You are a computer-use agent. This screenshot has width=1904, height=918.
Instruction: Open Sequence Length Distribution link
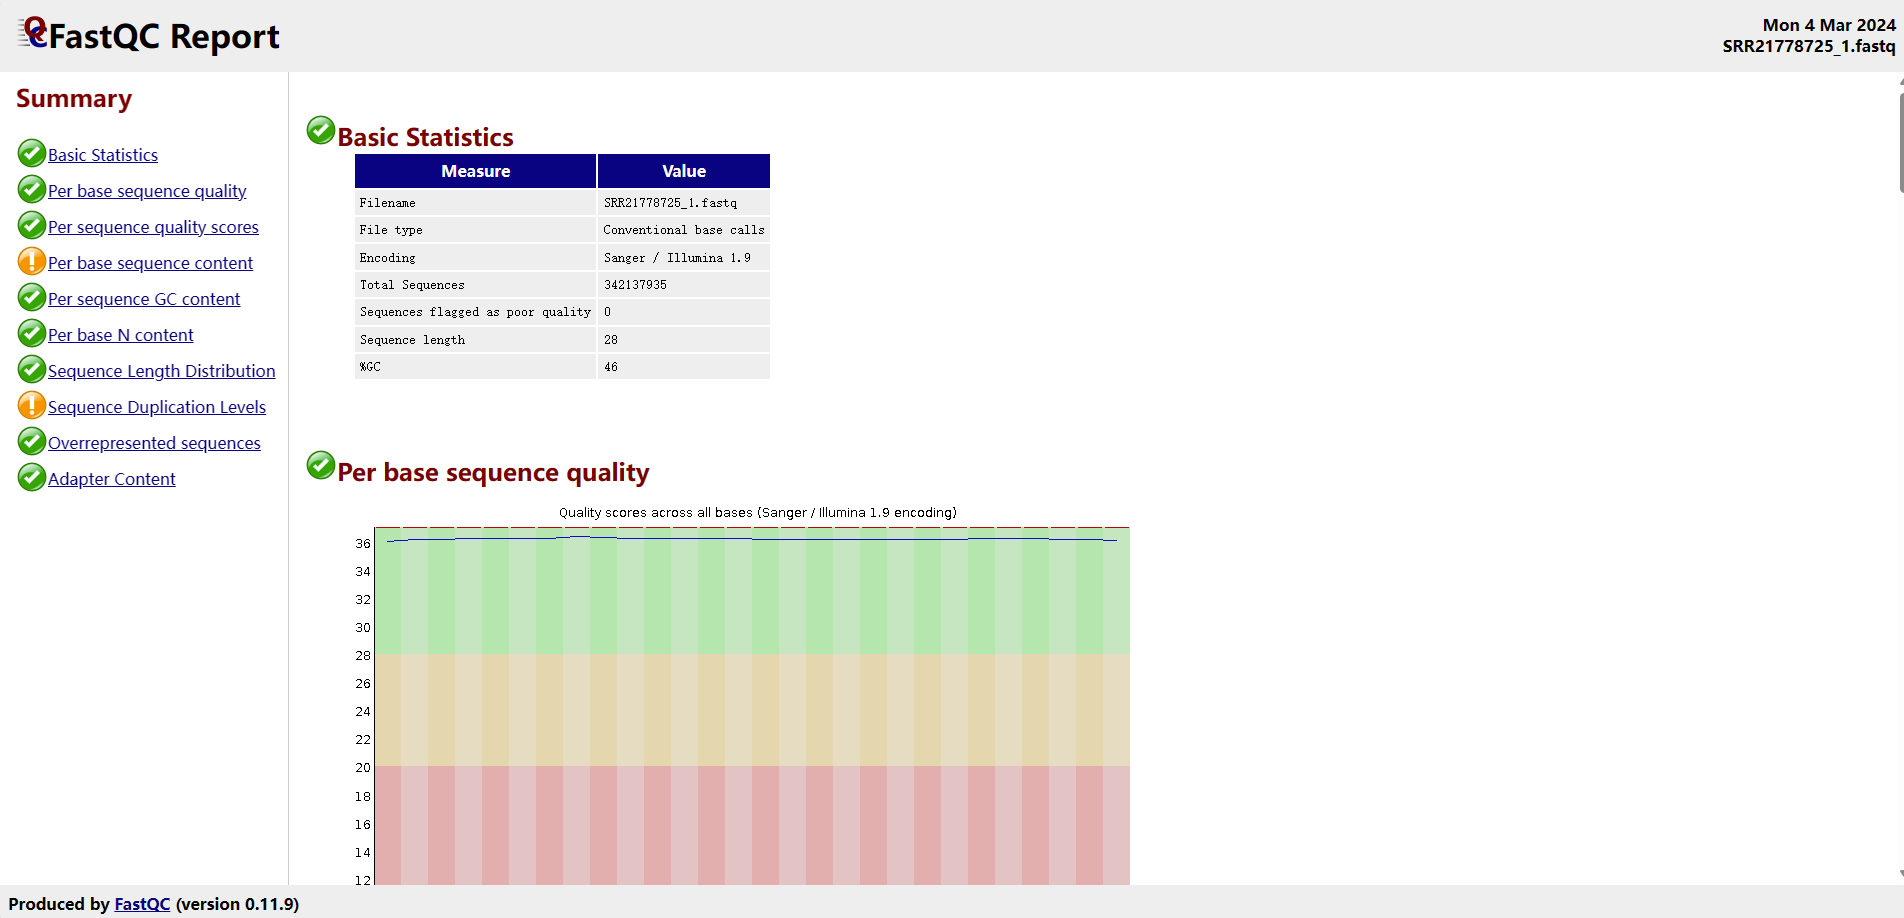click(161, 371)
